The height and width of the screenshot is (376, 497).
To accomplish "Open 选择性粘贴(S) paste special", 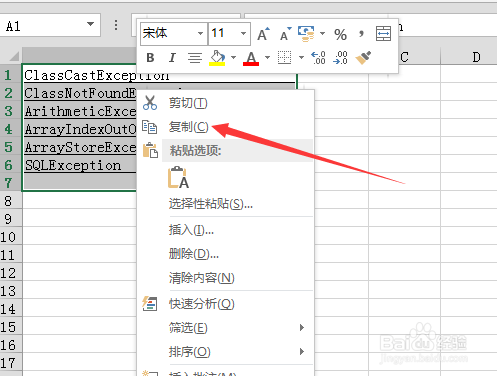I will coord(225,203).
